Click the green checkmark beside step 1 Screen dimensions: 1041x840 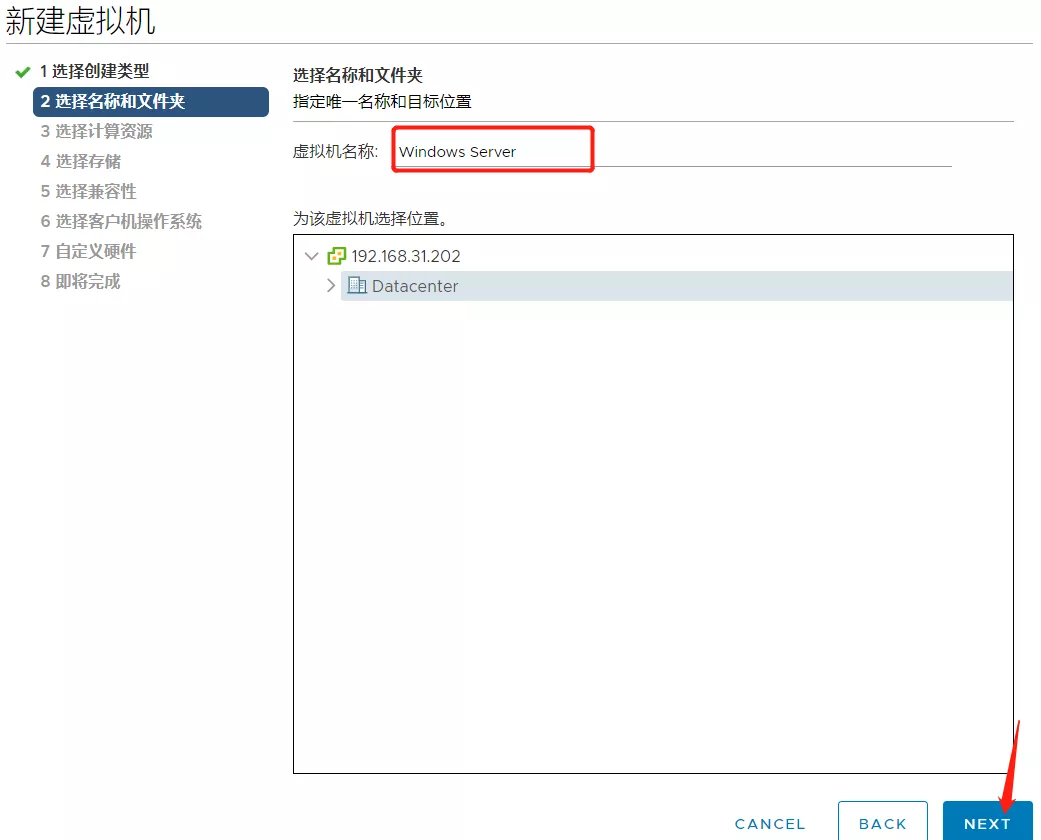23,72
